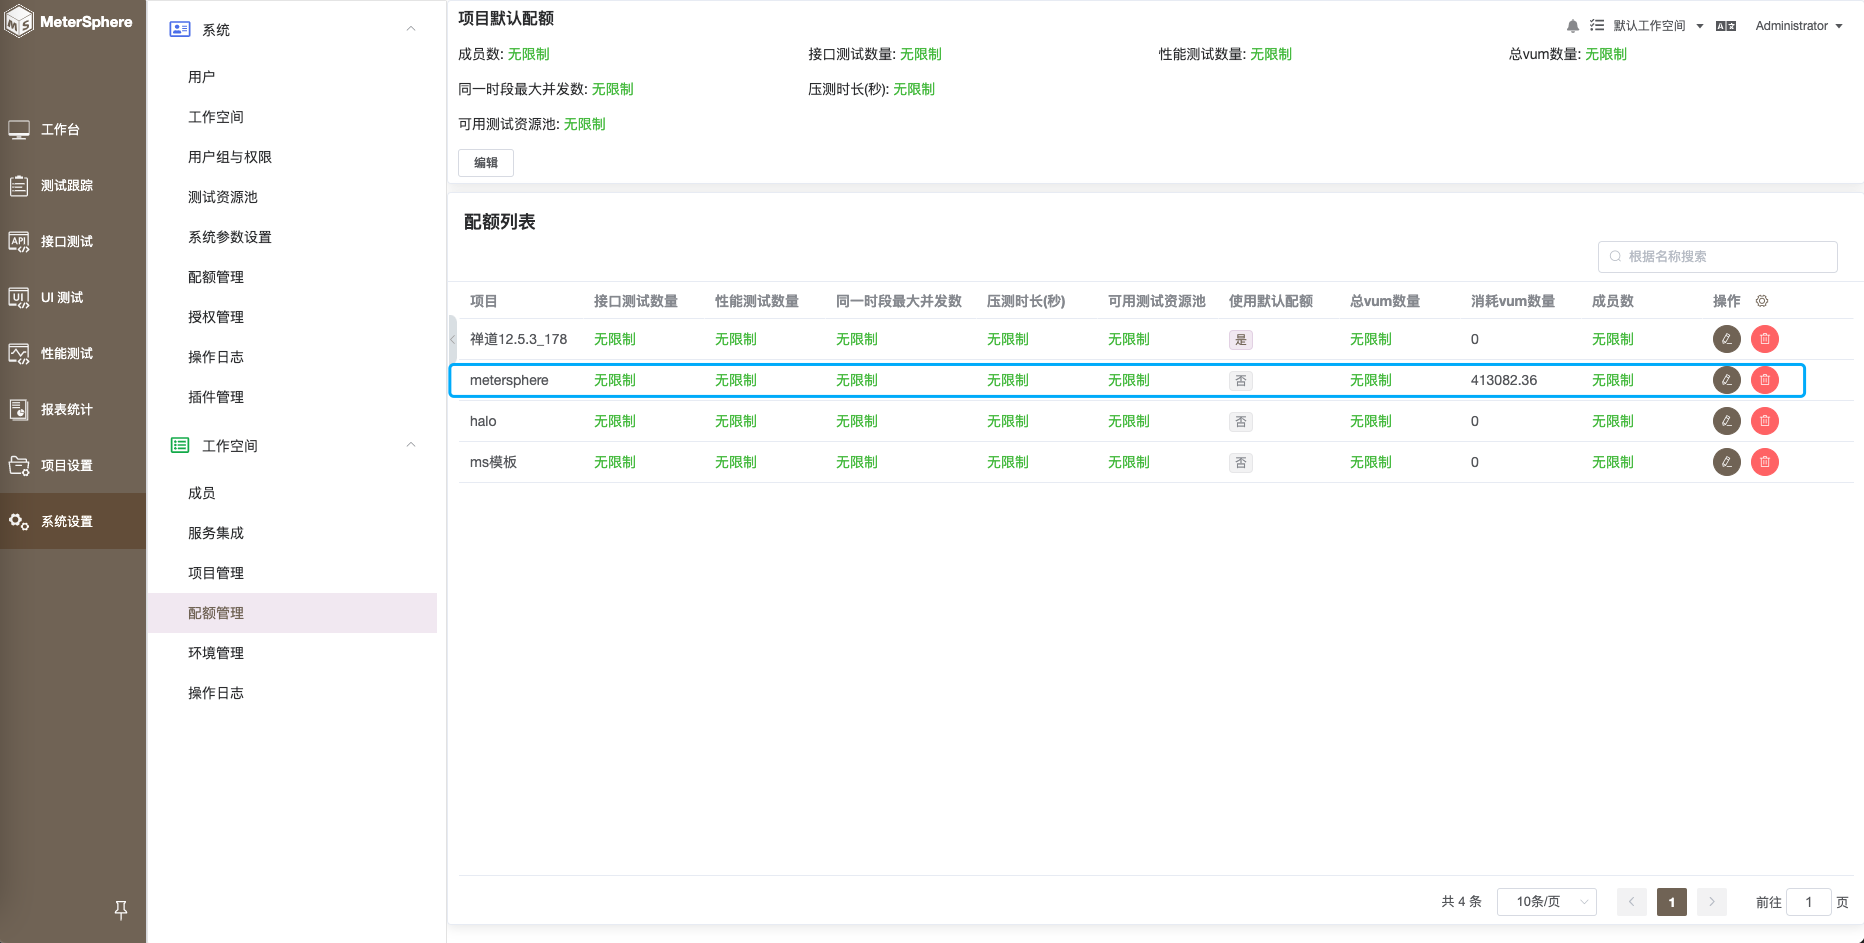Open the 测试跟踪 test tracking section

coord(73,185)
